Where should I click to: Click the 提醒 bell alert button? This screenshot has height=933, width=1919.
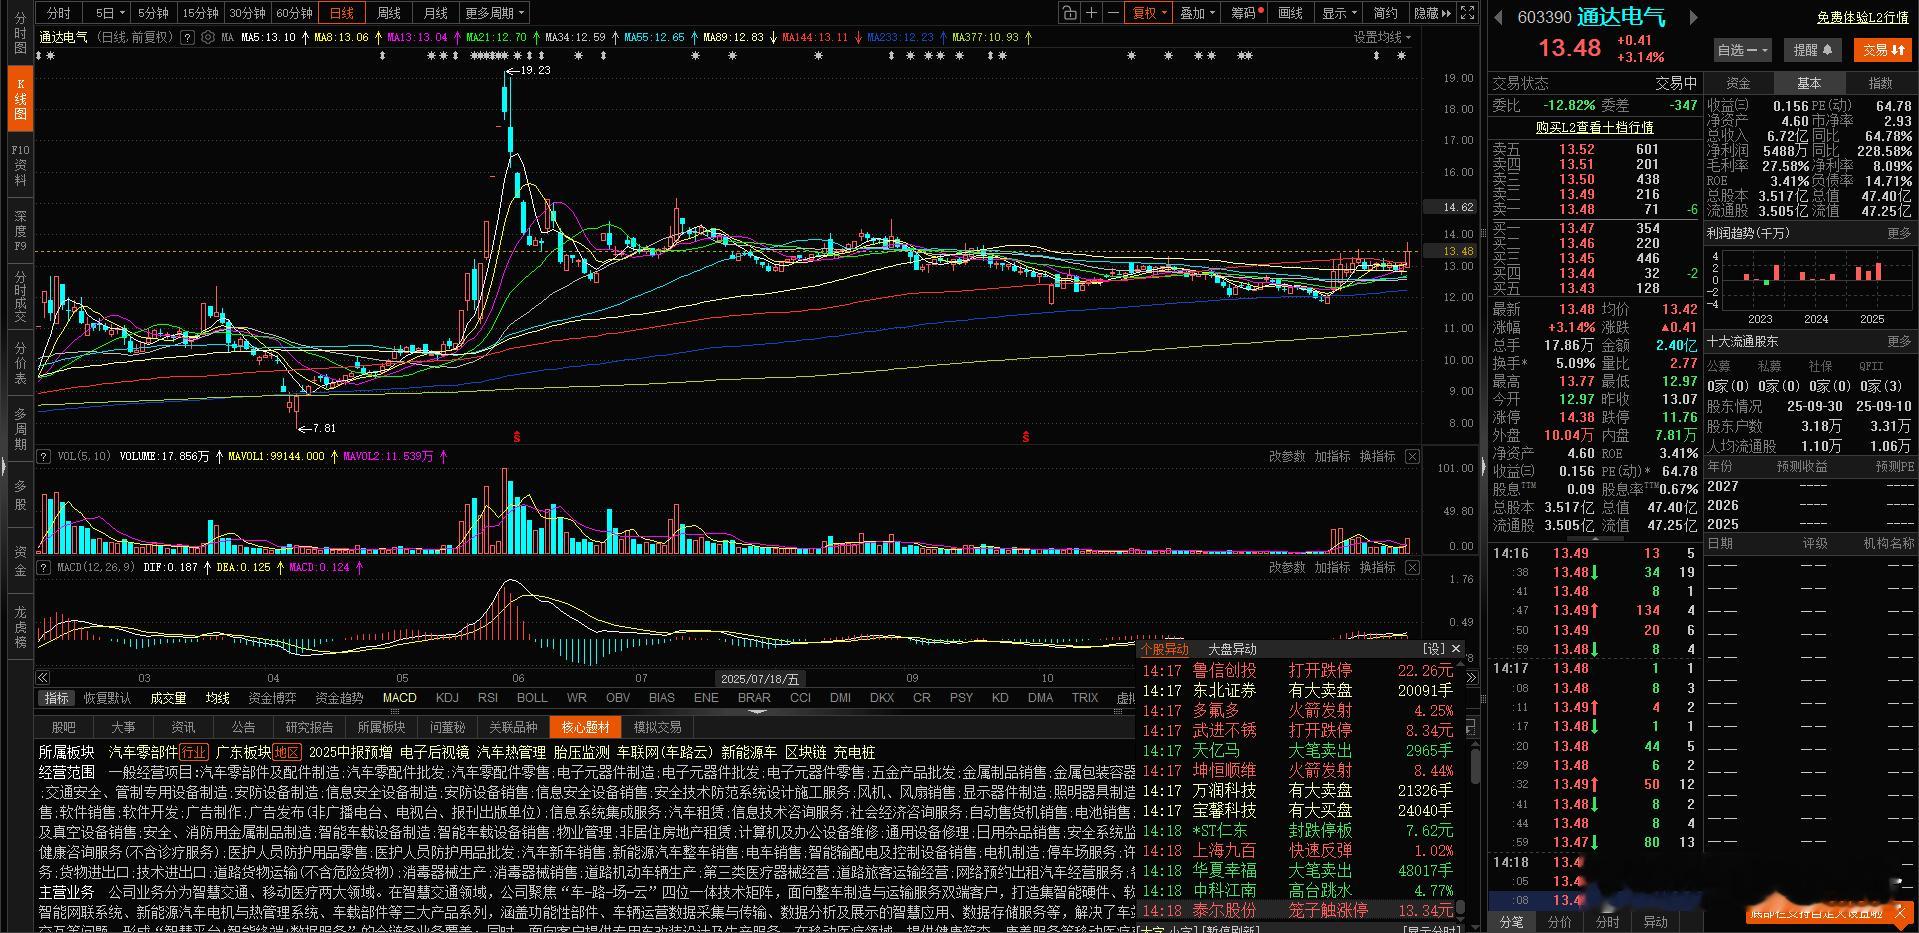pyautogui.click(x=1812, y=49)
